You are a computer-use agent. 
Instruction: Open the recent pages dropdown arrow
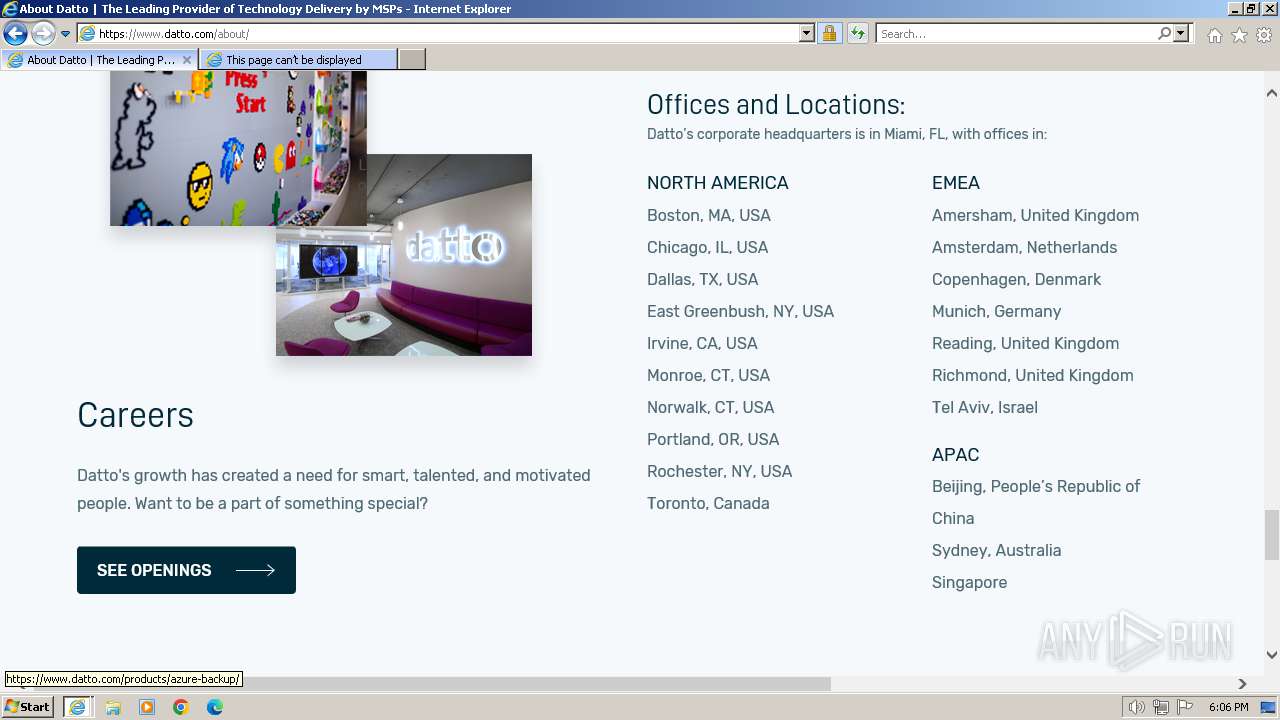[66, 34]
